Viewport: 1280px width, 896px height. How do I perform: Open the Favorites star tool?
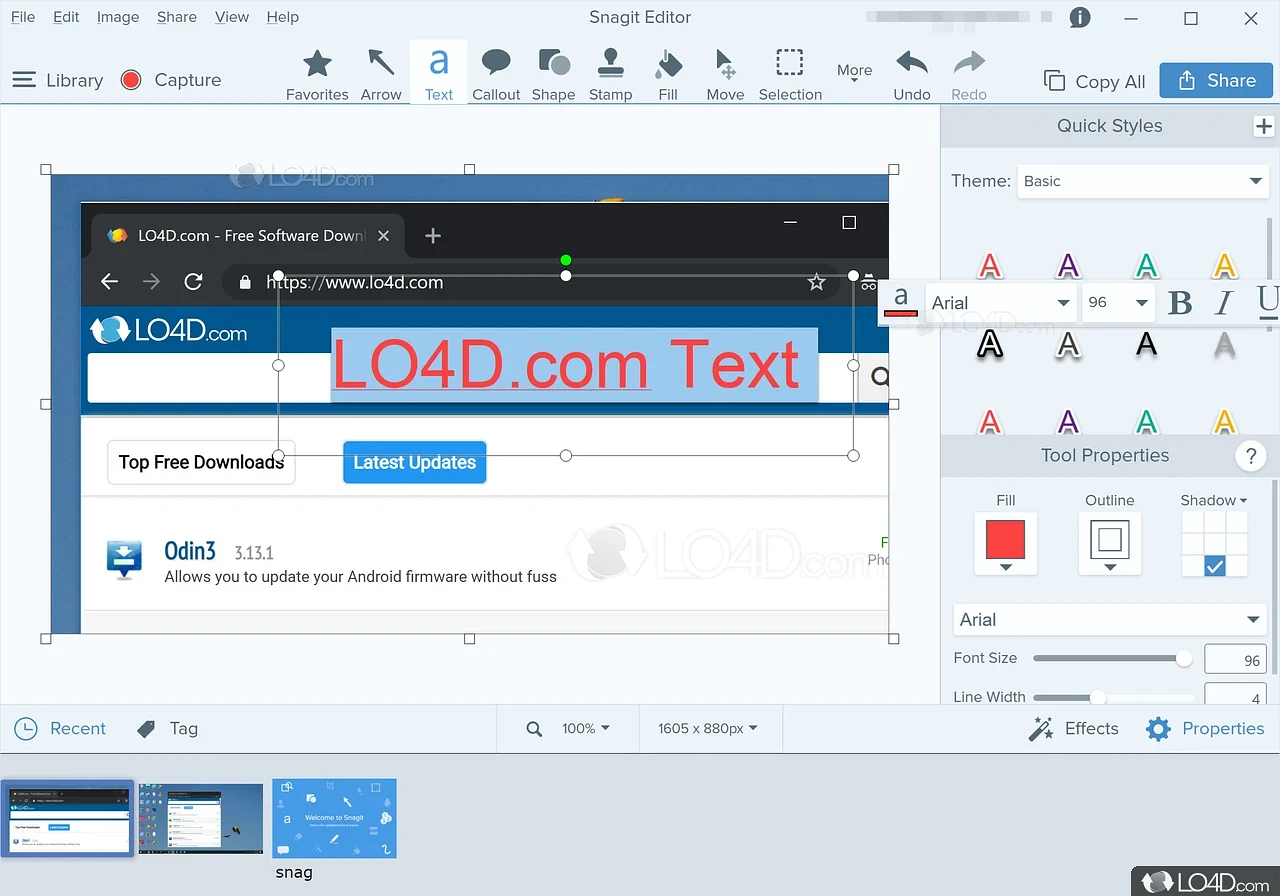pyautogui.click(x=317, y=74)
